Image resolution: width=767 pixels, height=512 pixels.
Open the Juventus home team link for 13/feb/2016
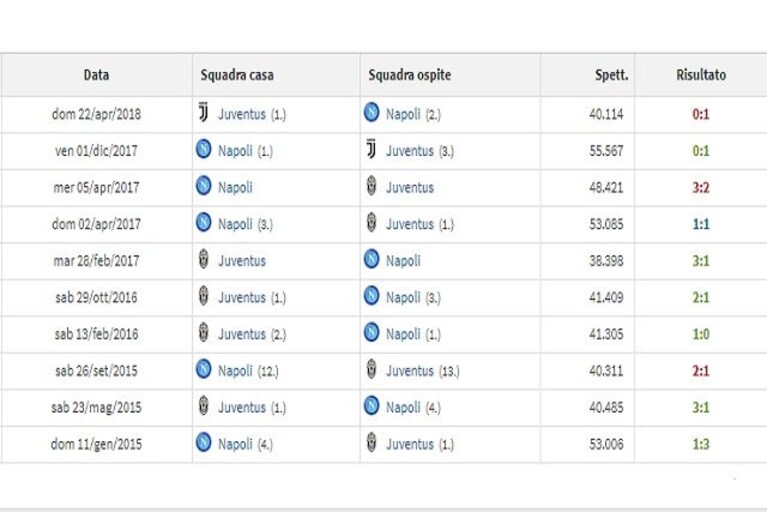(242, 334)
